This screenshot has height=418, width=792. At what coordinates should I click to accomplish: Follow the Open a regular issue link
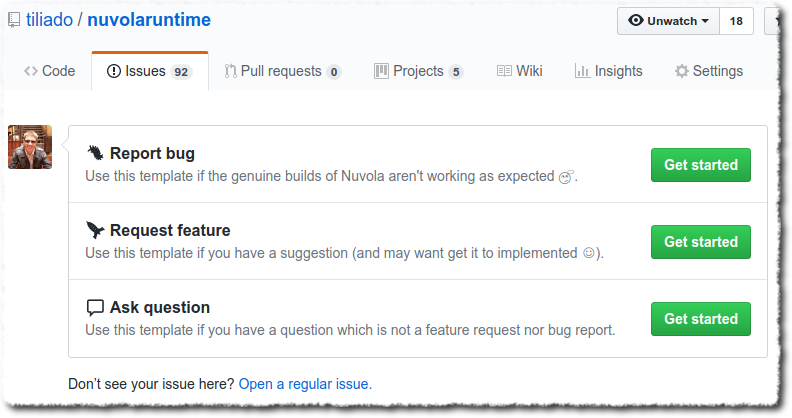coord(305,383)
